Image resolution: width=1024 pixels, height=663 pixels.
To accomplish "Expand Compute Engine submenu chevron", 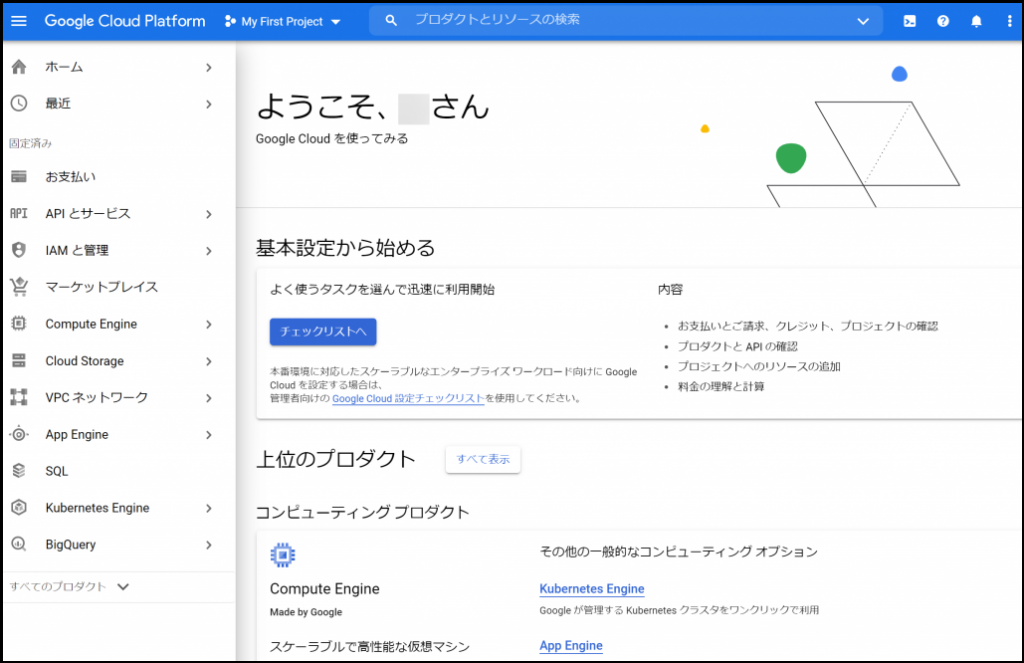I will point(209,324).
